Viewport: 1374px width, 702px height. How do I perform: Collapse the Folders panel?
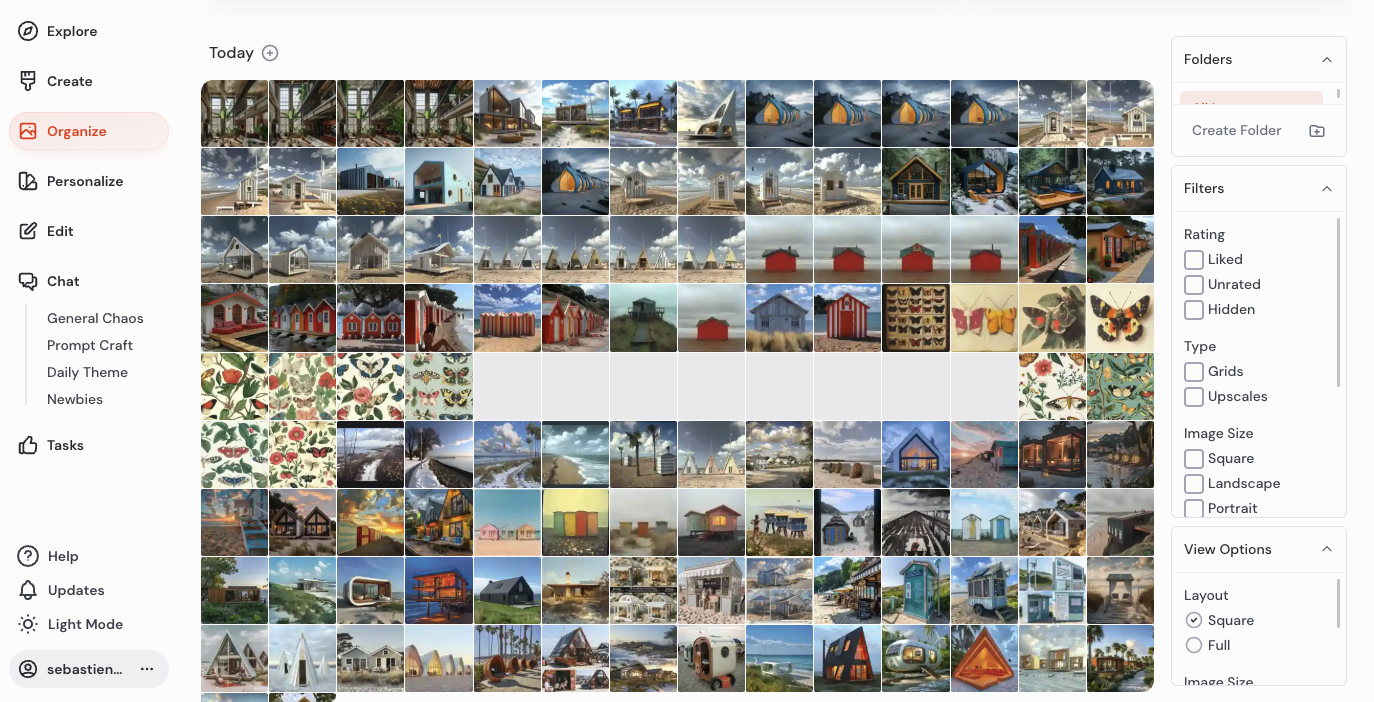[1327, 59]
